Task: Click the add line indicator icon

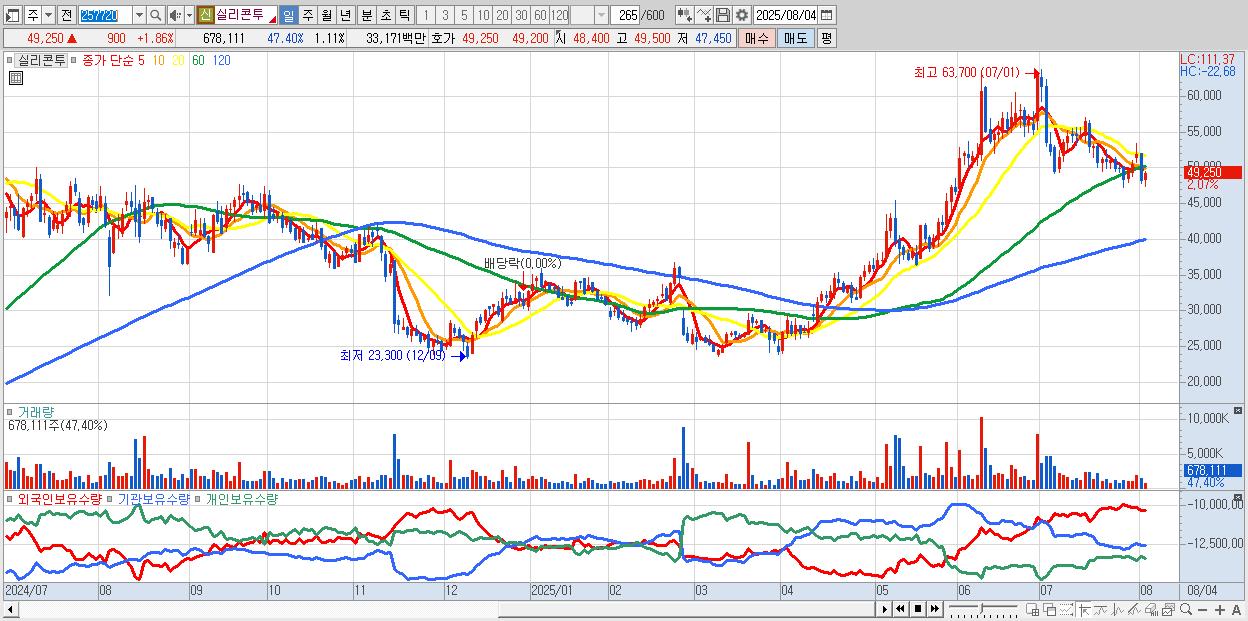Action: (703, 15)
